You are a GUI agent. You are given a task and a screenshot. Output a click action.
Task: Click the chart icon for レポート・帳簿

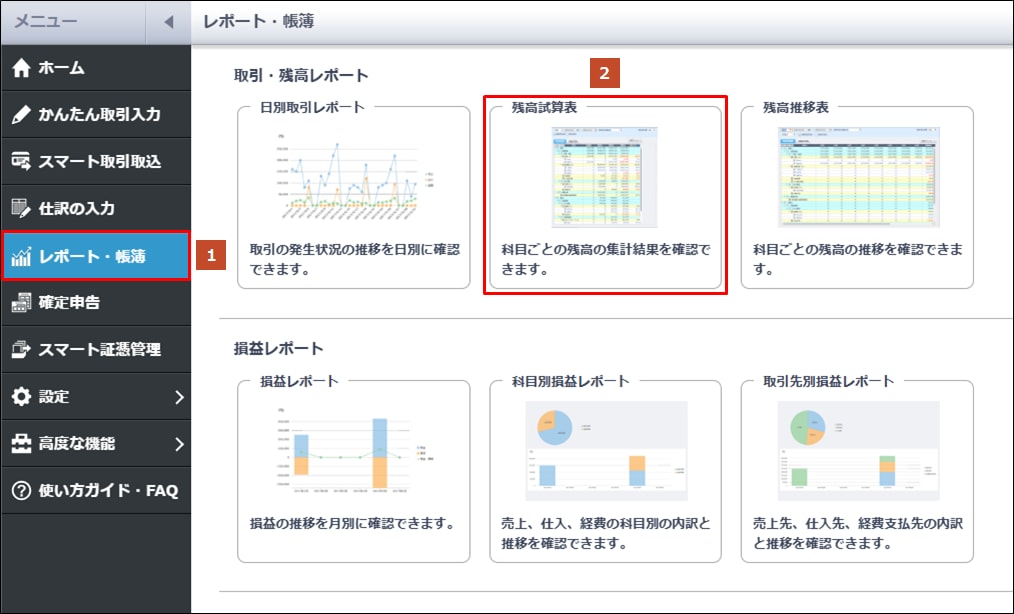21,256
